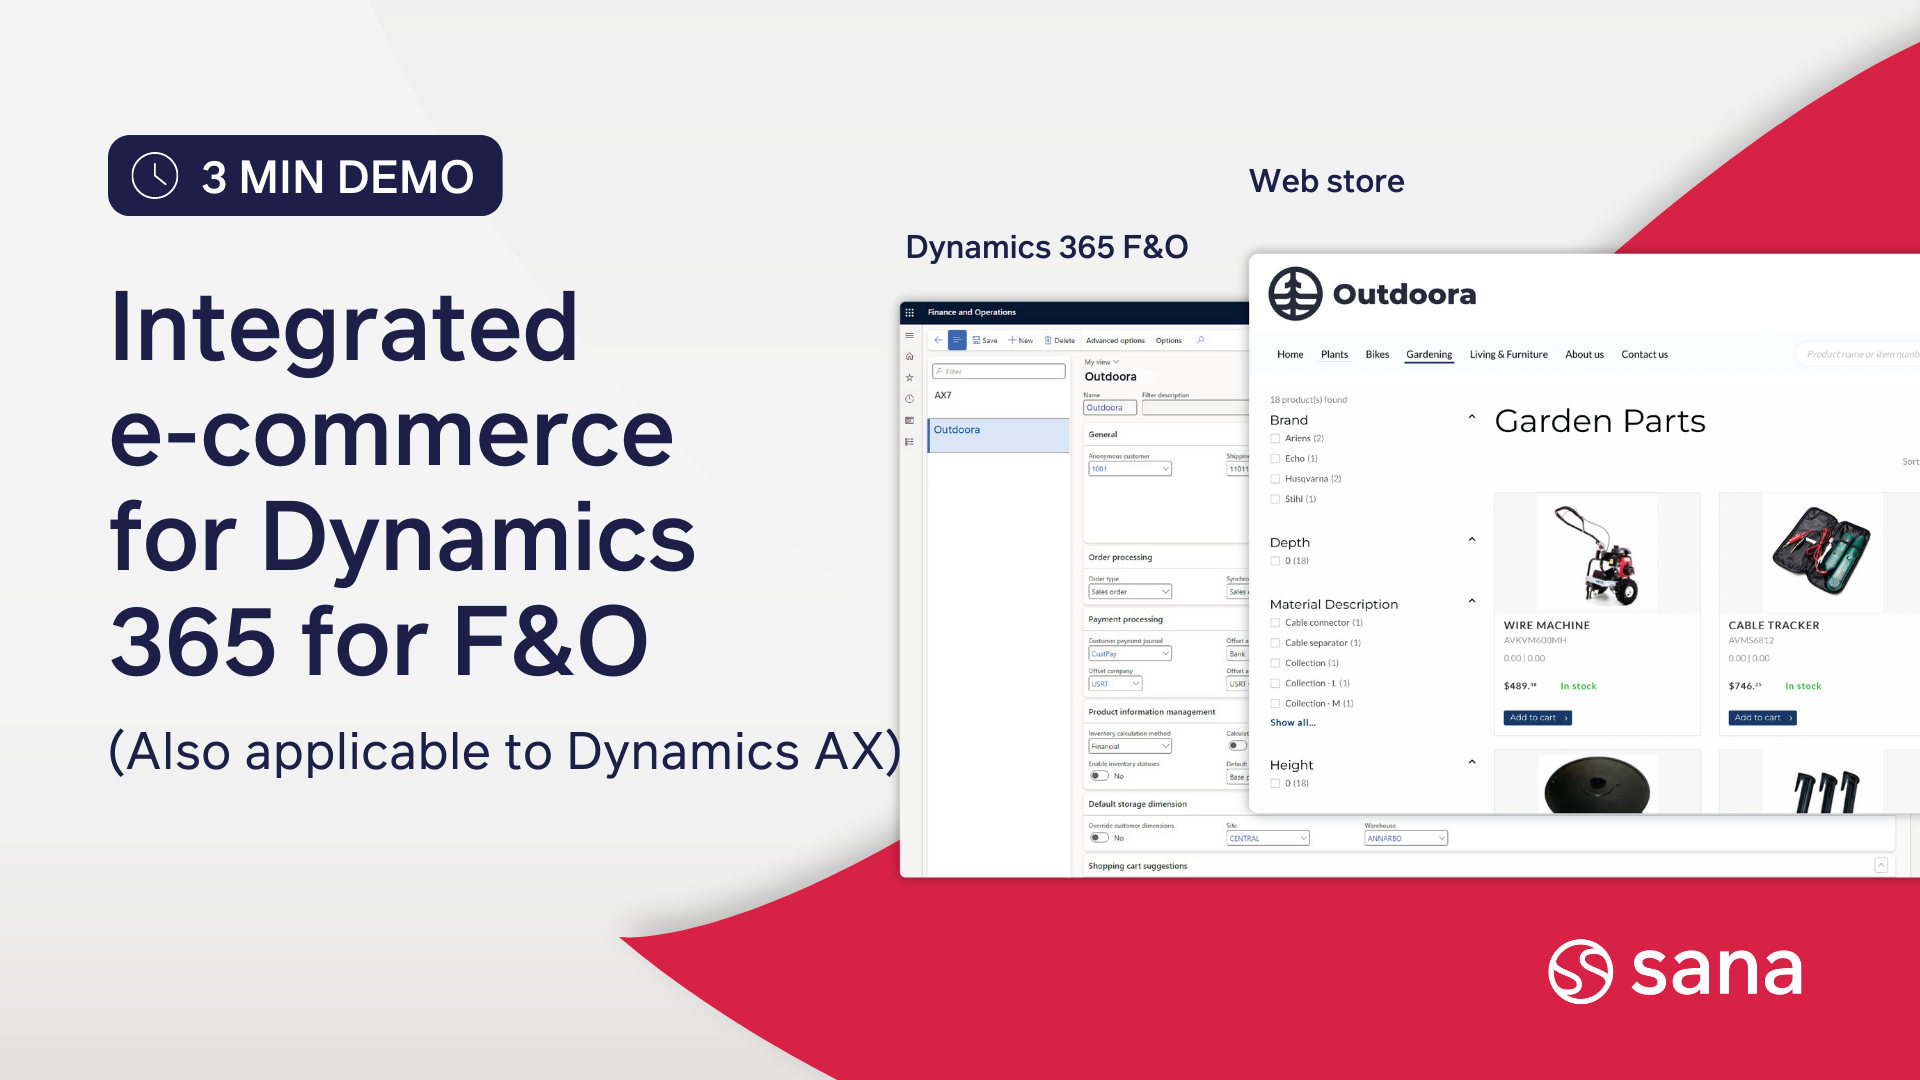The image size is (1920, 1080).
Task: Open Living & Furniture in web store menu
Action: 1508,355
